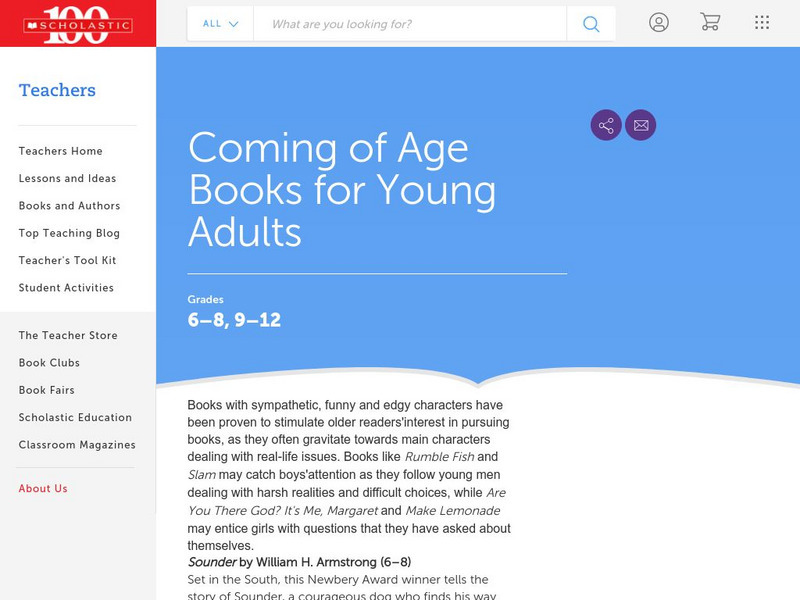This screenshot has height=600, width=800.
Task: Open the shopping cart icon
Action: tap(710, 22)
